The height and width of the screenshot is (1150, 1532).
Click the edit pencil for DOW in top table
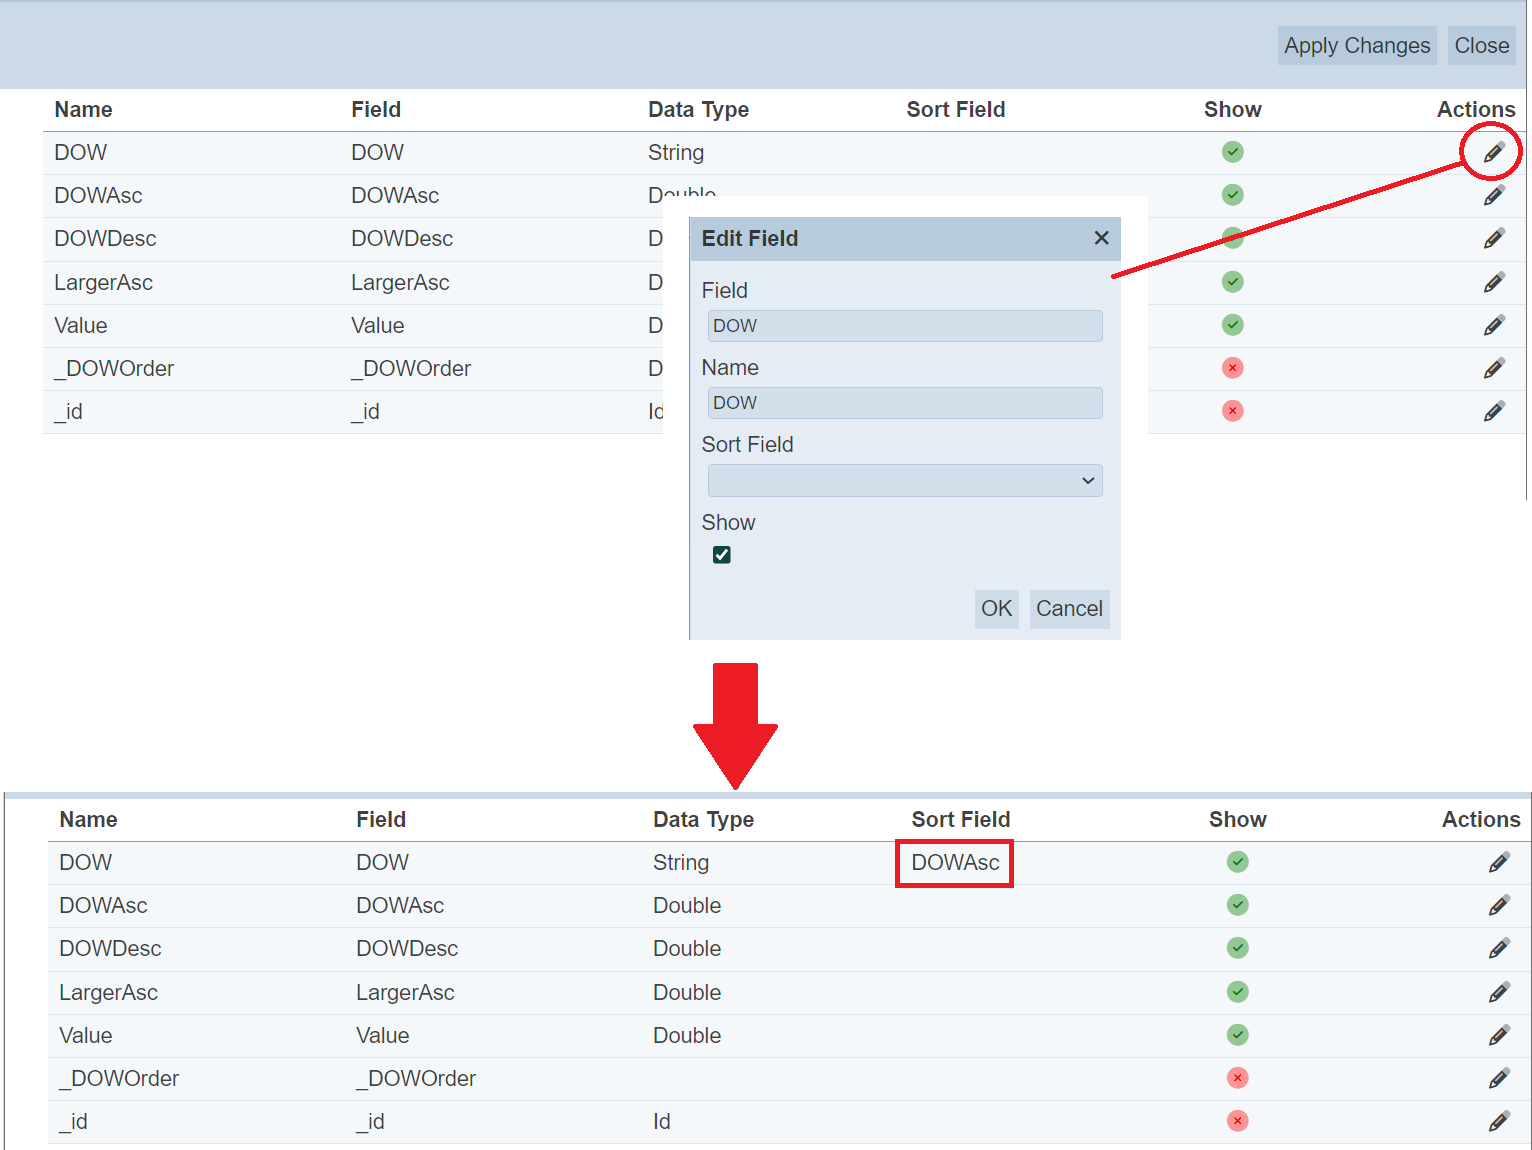pos(1493,153)
